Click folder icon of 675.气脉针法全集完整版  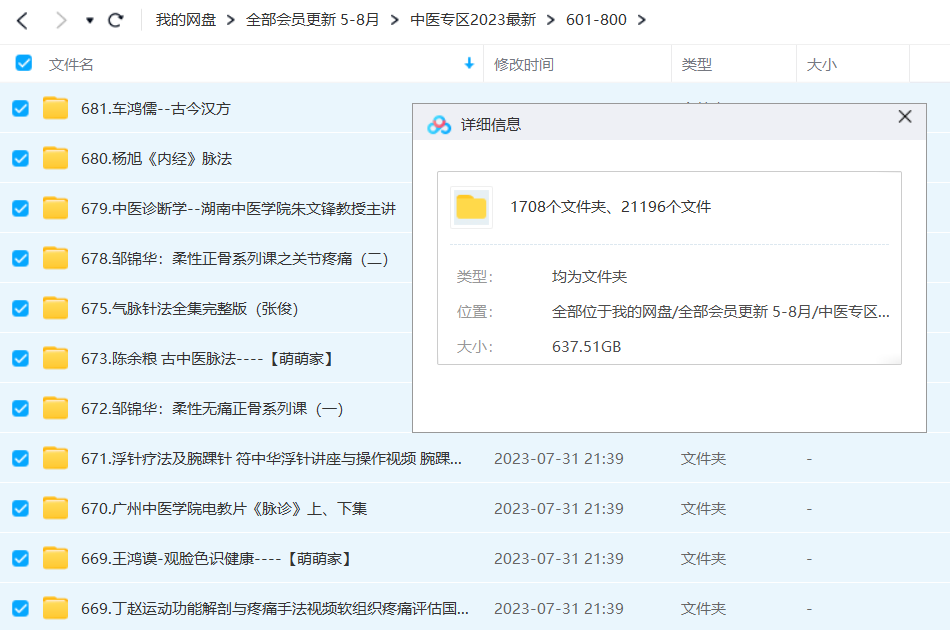click(56, 308)
